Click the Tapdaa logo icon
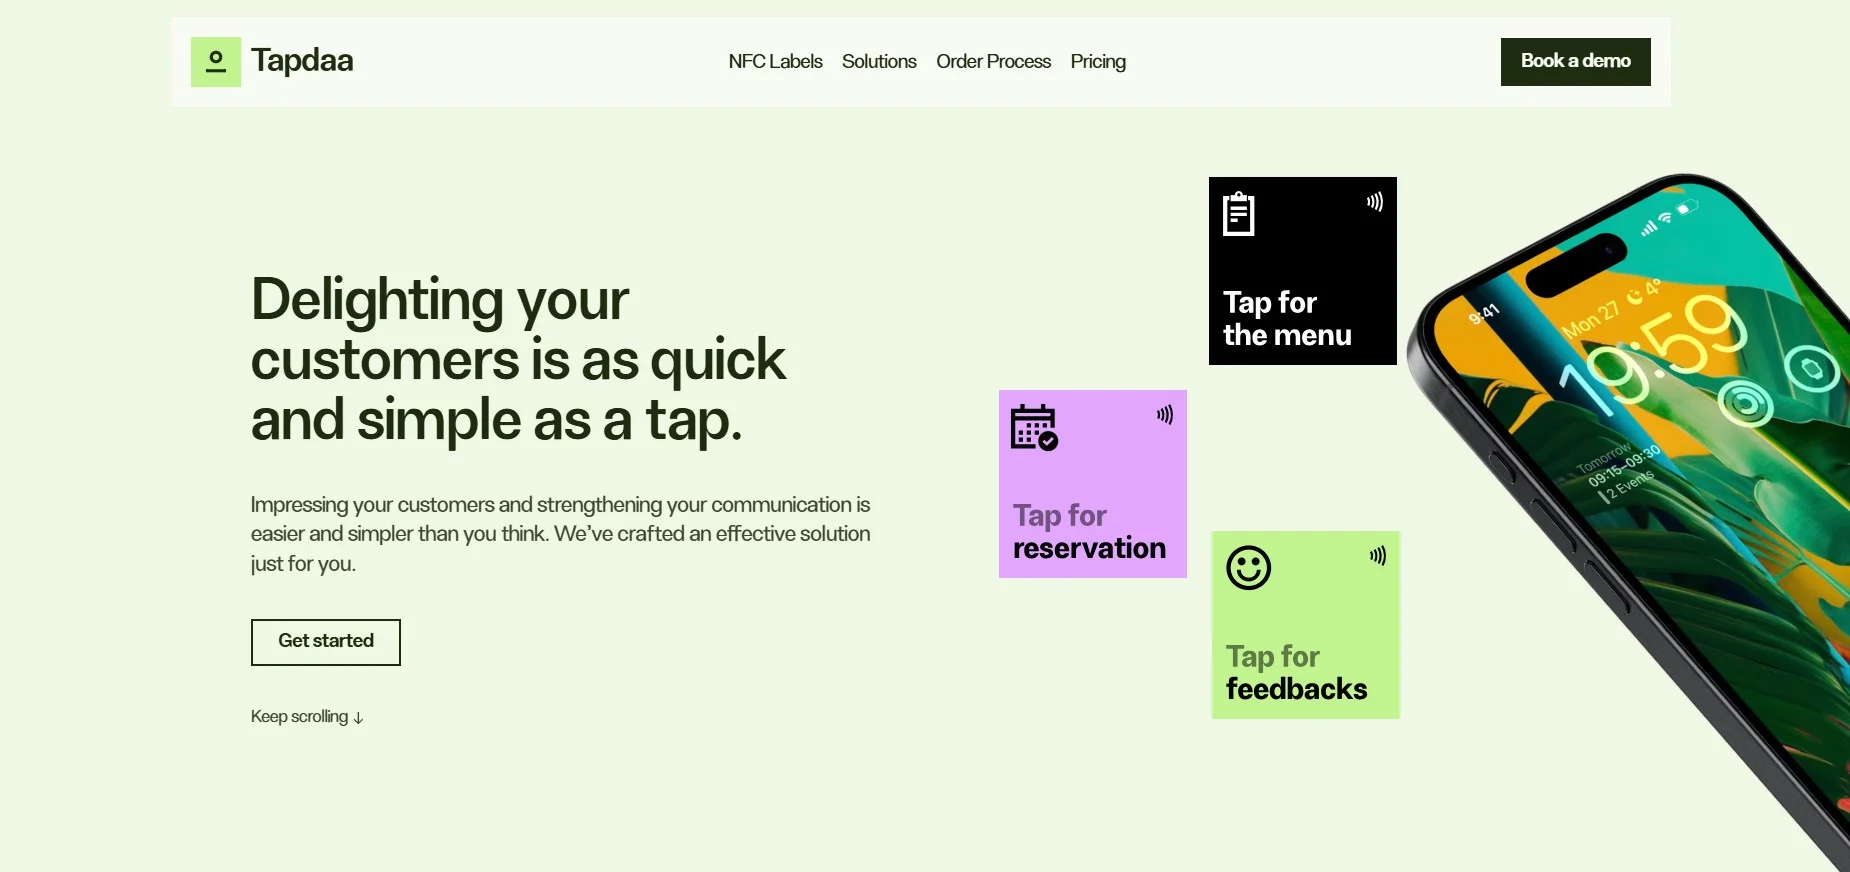This screenshot has width=1850, height=872. click(x=216, y=62)
